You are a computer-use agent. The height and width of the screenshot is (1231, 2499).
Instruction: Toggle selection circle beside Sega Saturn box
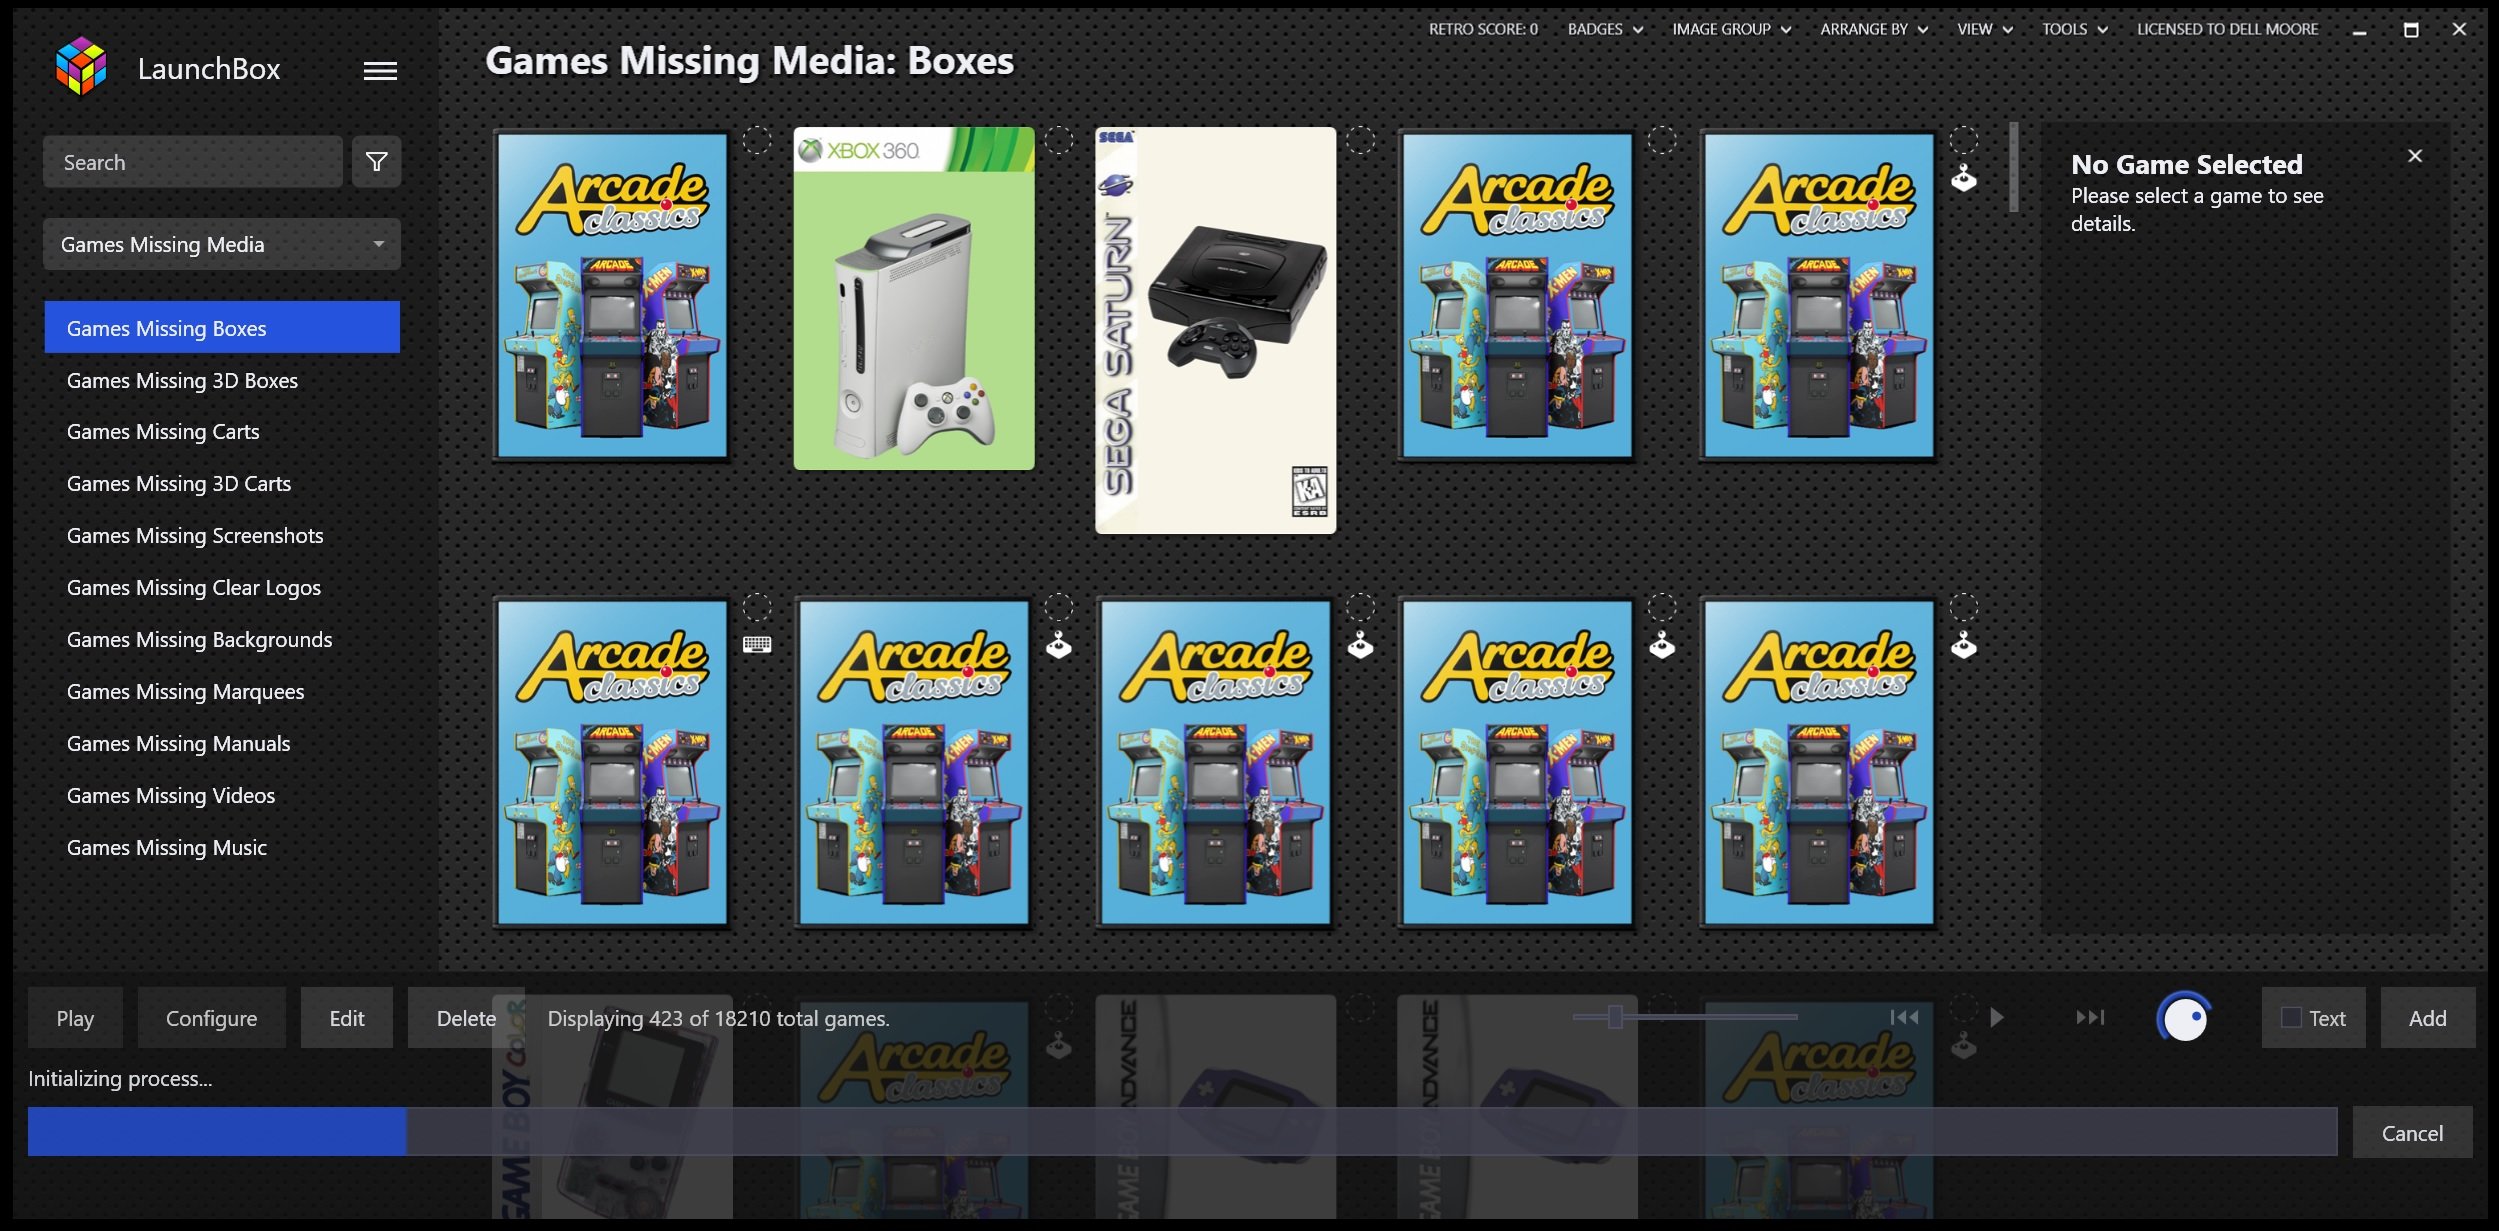(x=1360, y=140)
